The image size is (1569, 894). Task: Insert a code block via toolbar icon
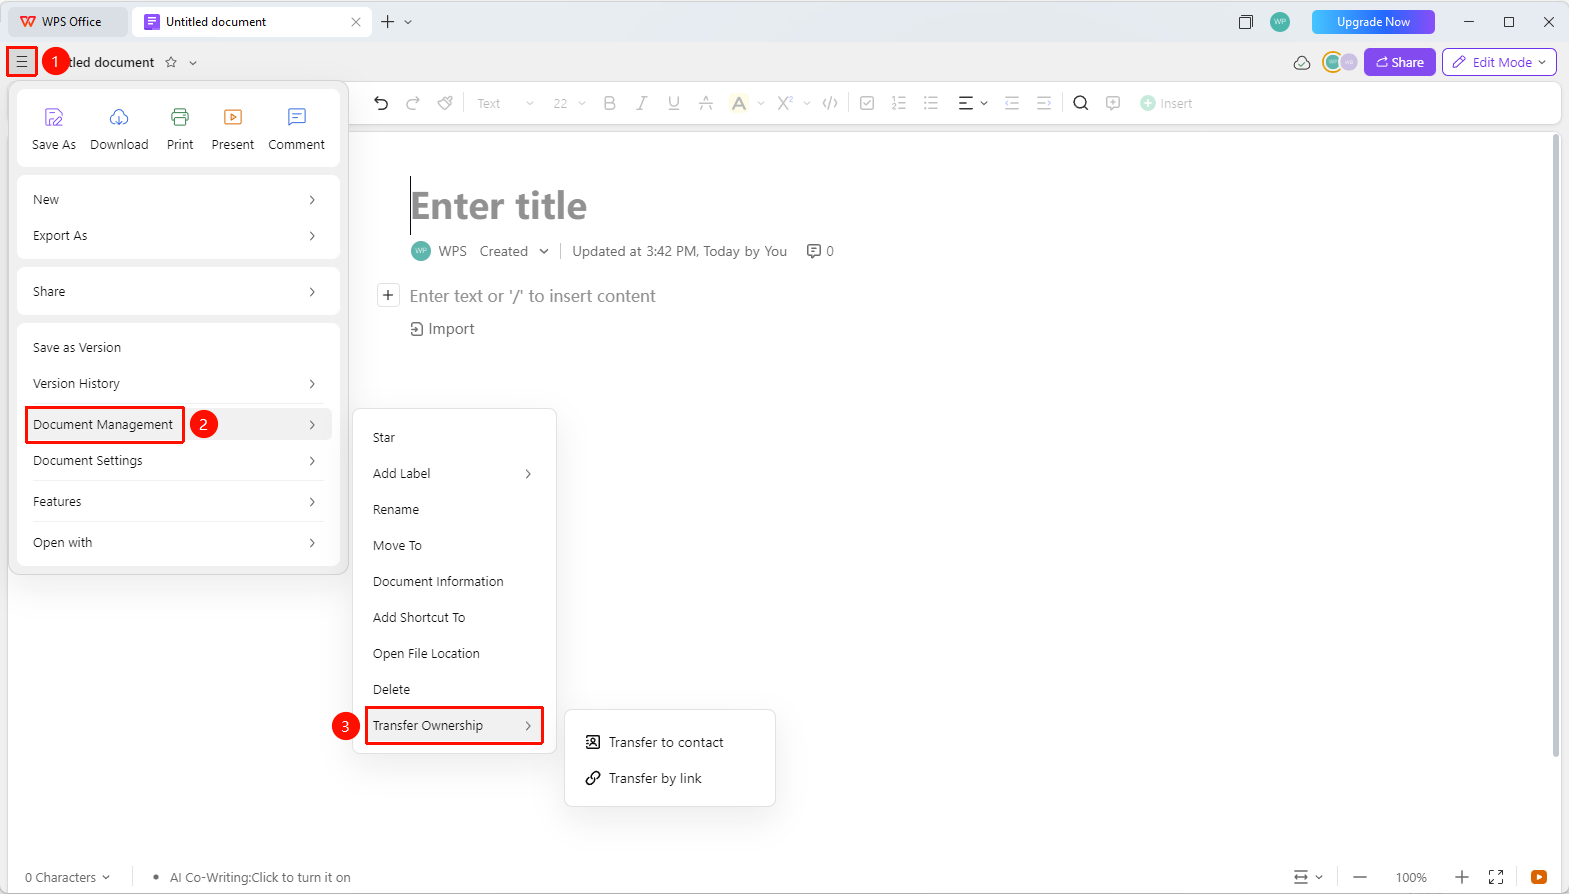click(x=830, y=103)
